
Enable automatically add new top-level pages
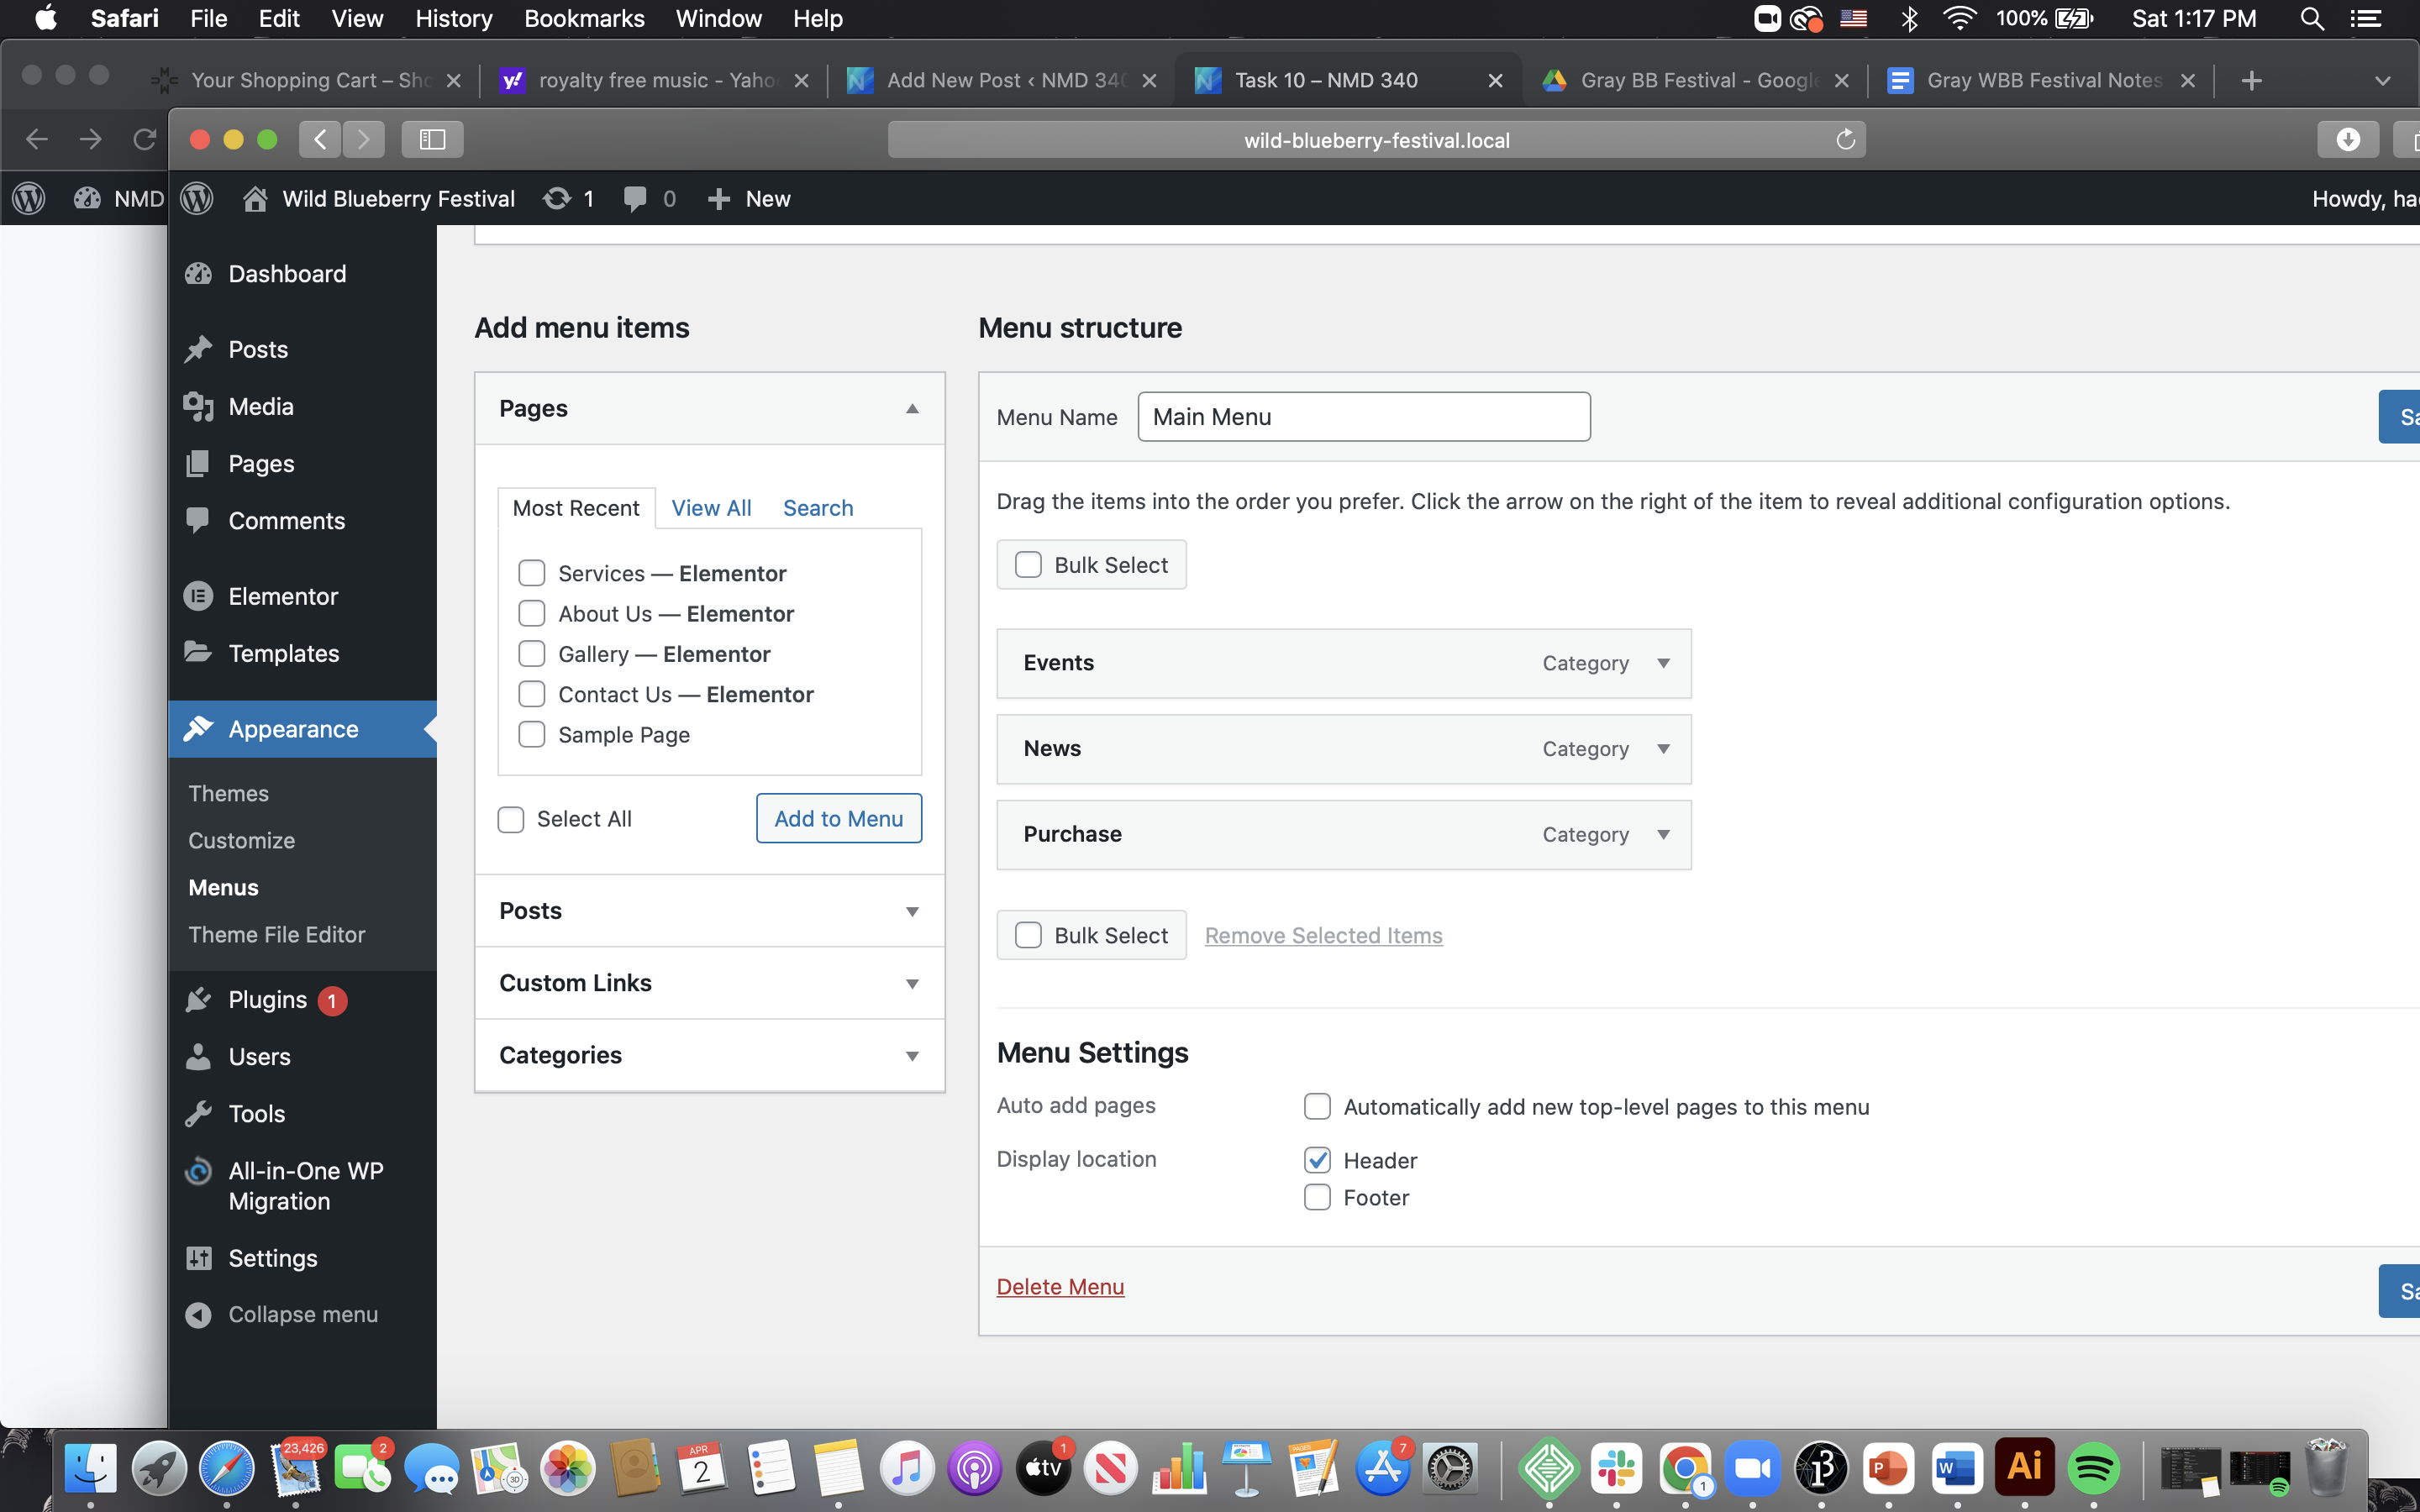[1317, 1106]
